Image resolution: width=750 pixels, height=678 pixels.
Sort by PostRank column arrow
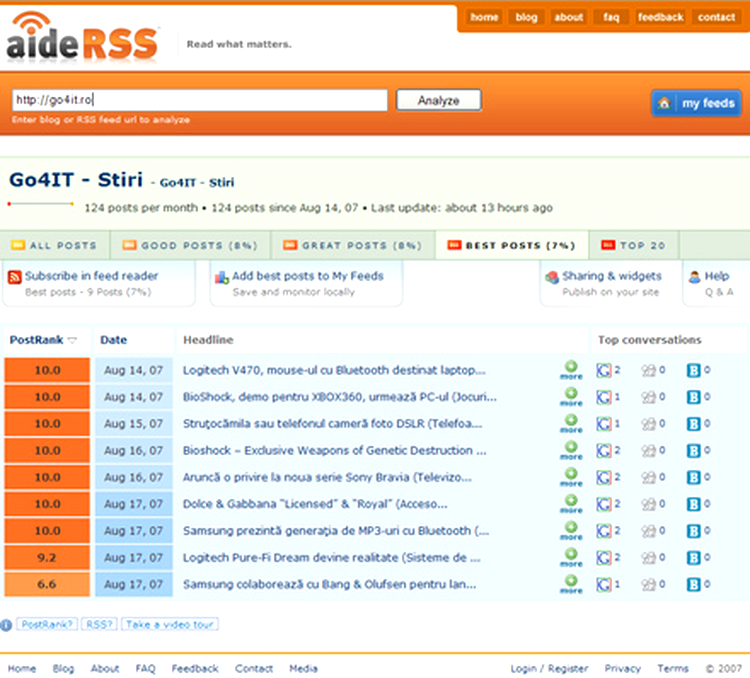(x=72, y=340)
